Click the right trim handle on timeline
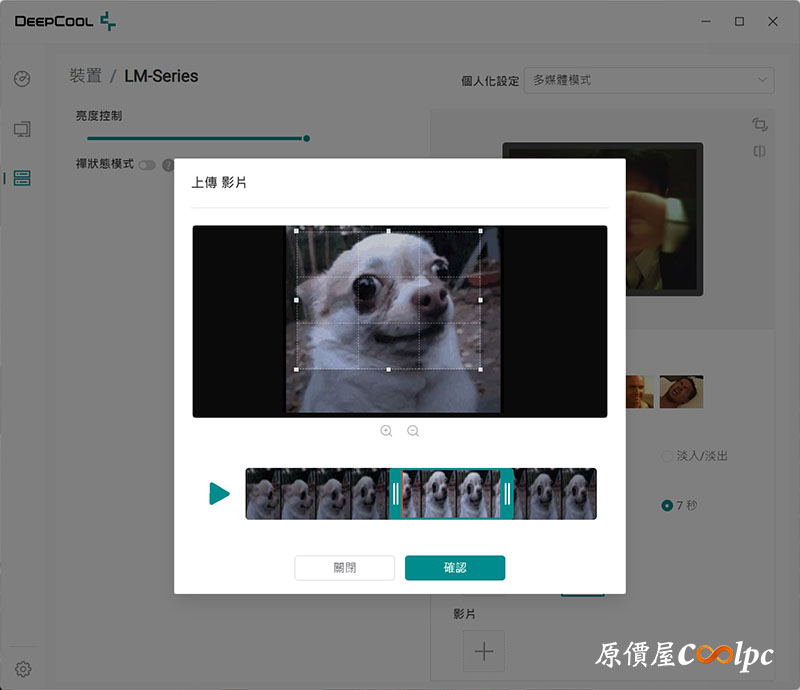This screenshot has height=690, width=800. (x=507, y=494)
